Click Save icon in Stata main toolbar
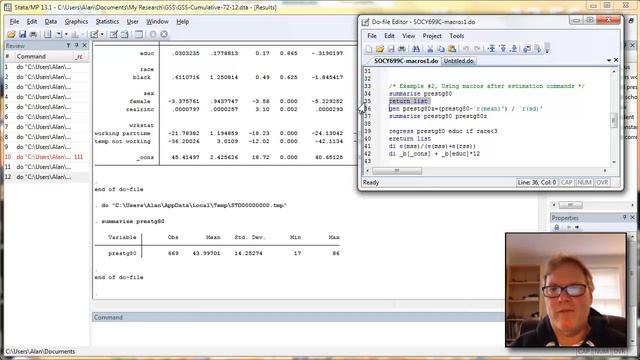The width and height of the screenshot is (640, 360). [x=22, y=35]
